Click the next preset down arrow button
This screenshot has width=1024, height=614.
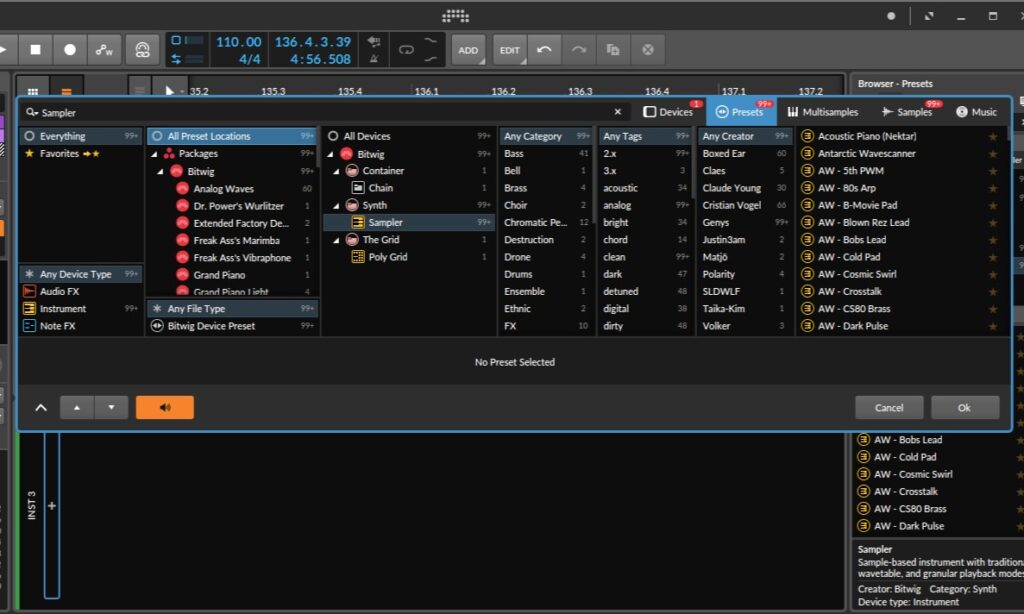(111, 408)
